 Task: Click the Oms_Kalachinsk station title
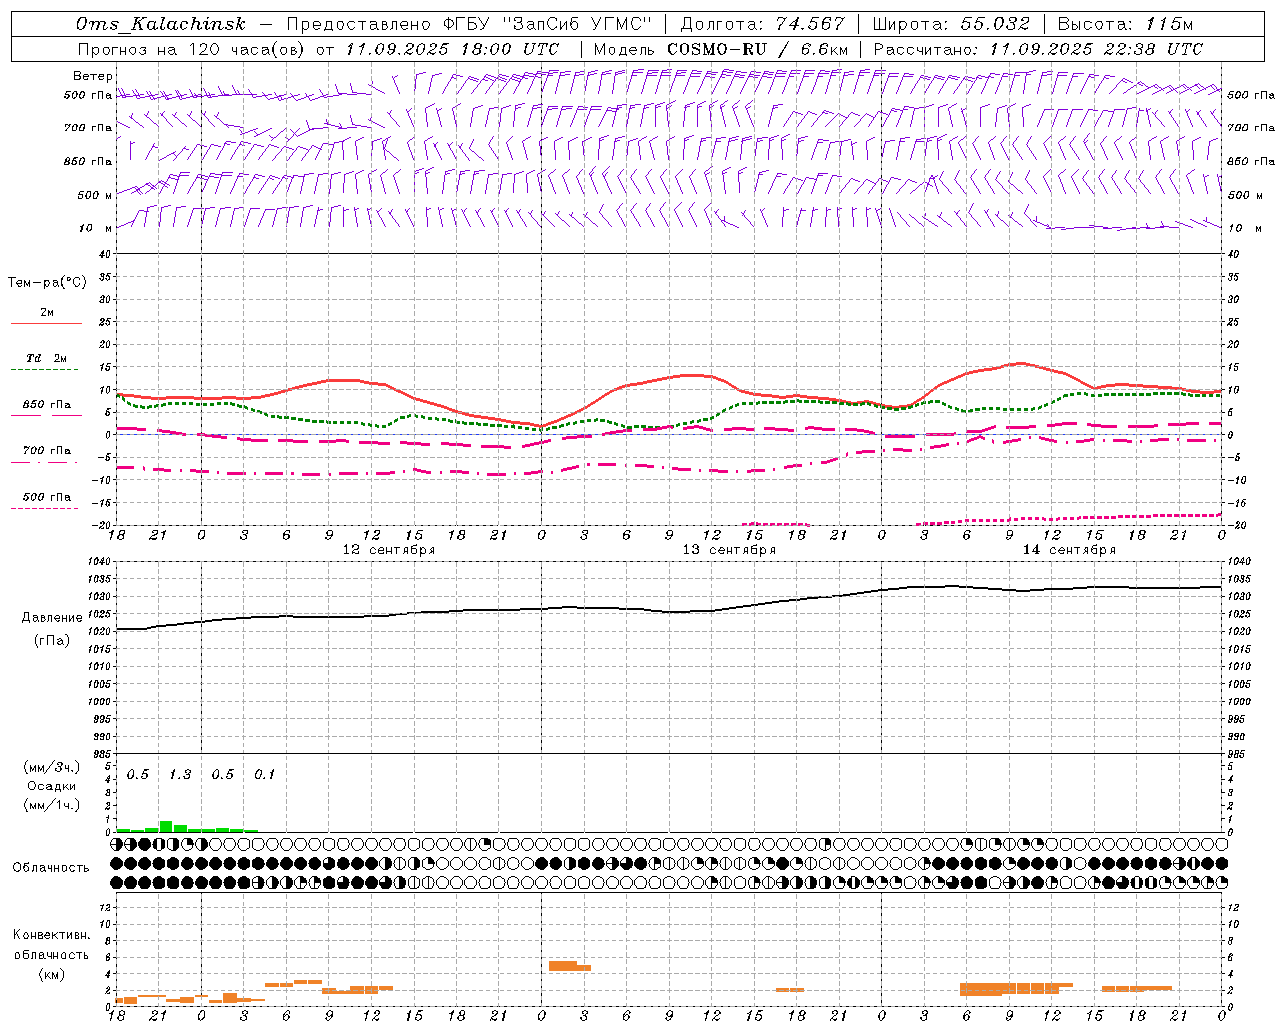coord(160,24)
